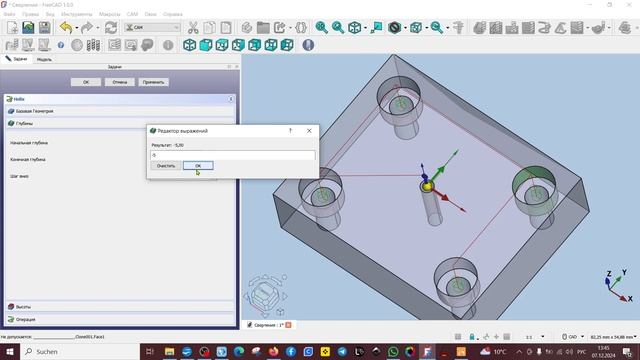The image size is (640, 360).
Task: Undo the last action
Action: [x=66, y=27]
